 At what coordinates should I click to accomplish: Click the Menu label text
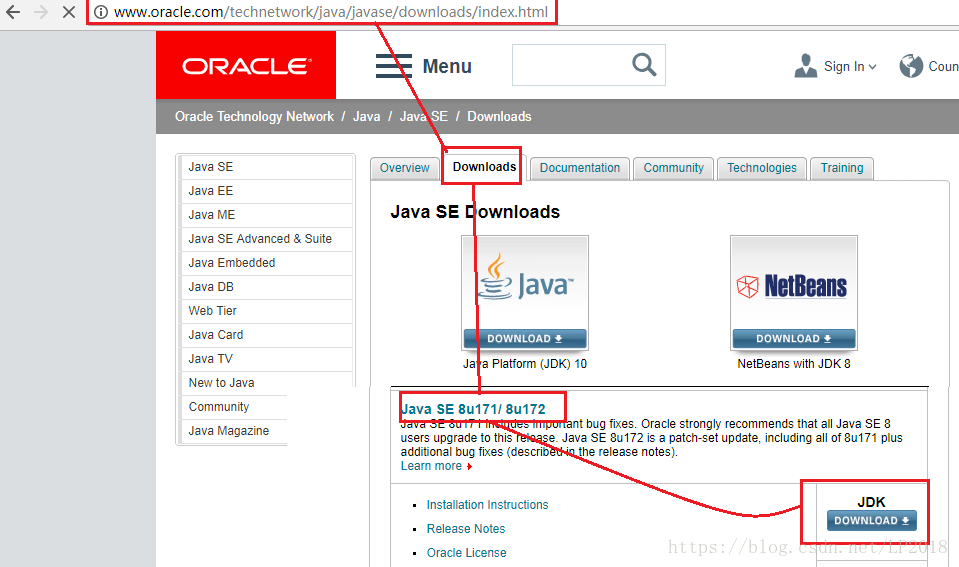click(x=447, y=66)
